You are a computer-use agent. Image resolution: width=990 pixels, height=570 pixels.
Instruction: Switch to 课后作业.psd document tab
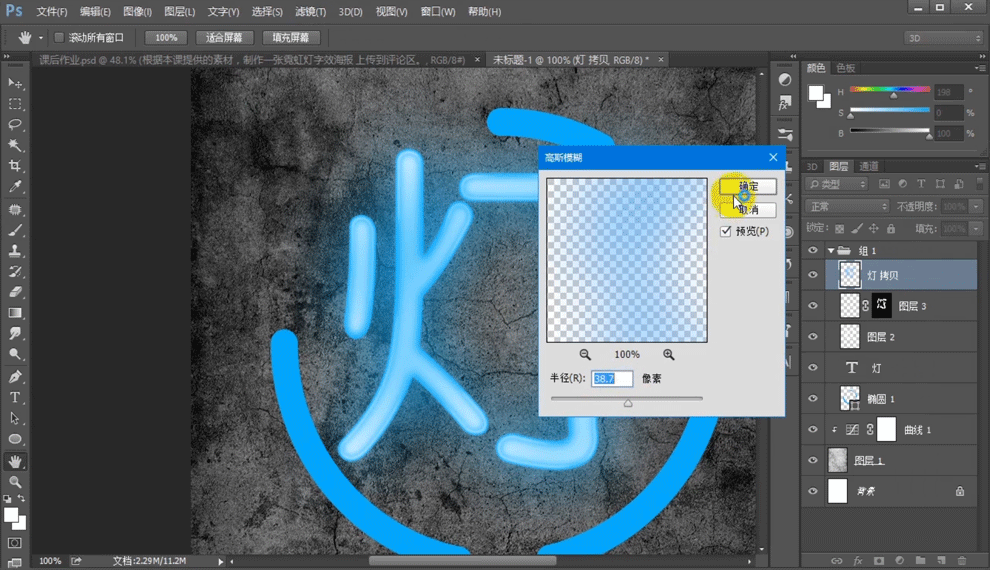pyautogui.click(x=253, y=60)
